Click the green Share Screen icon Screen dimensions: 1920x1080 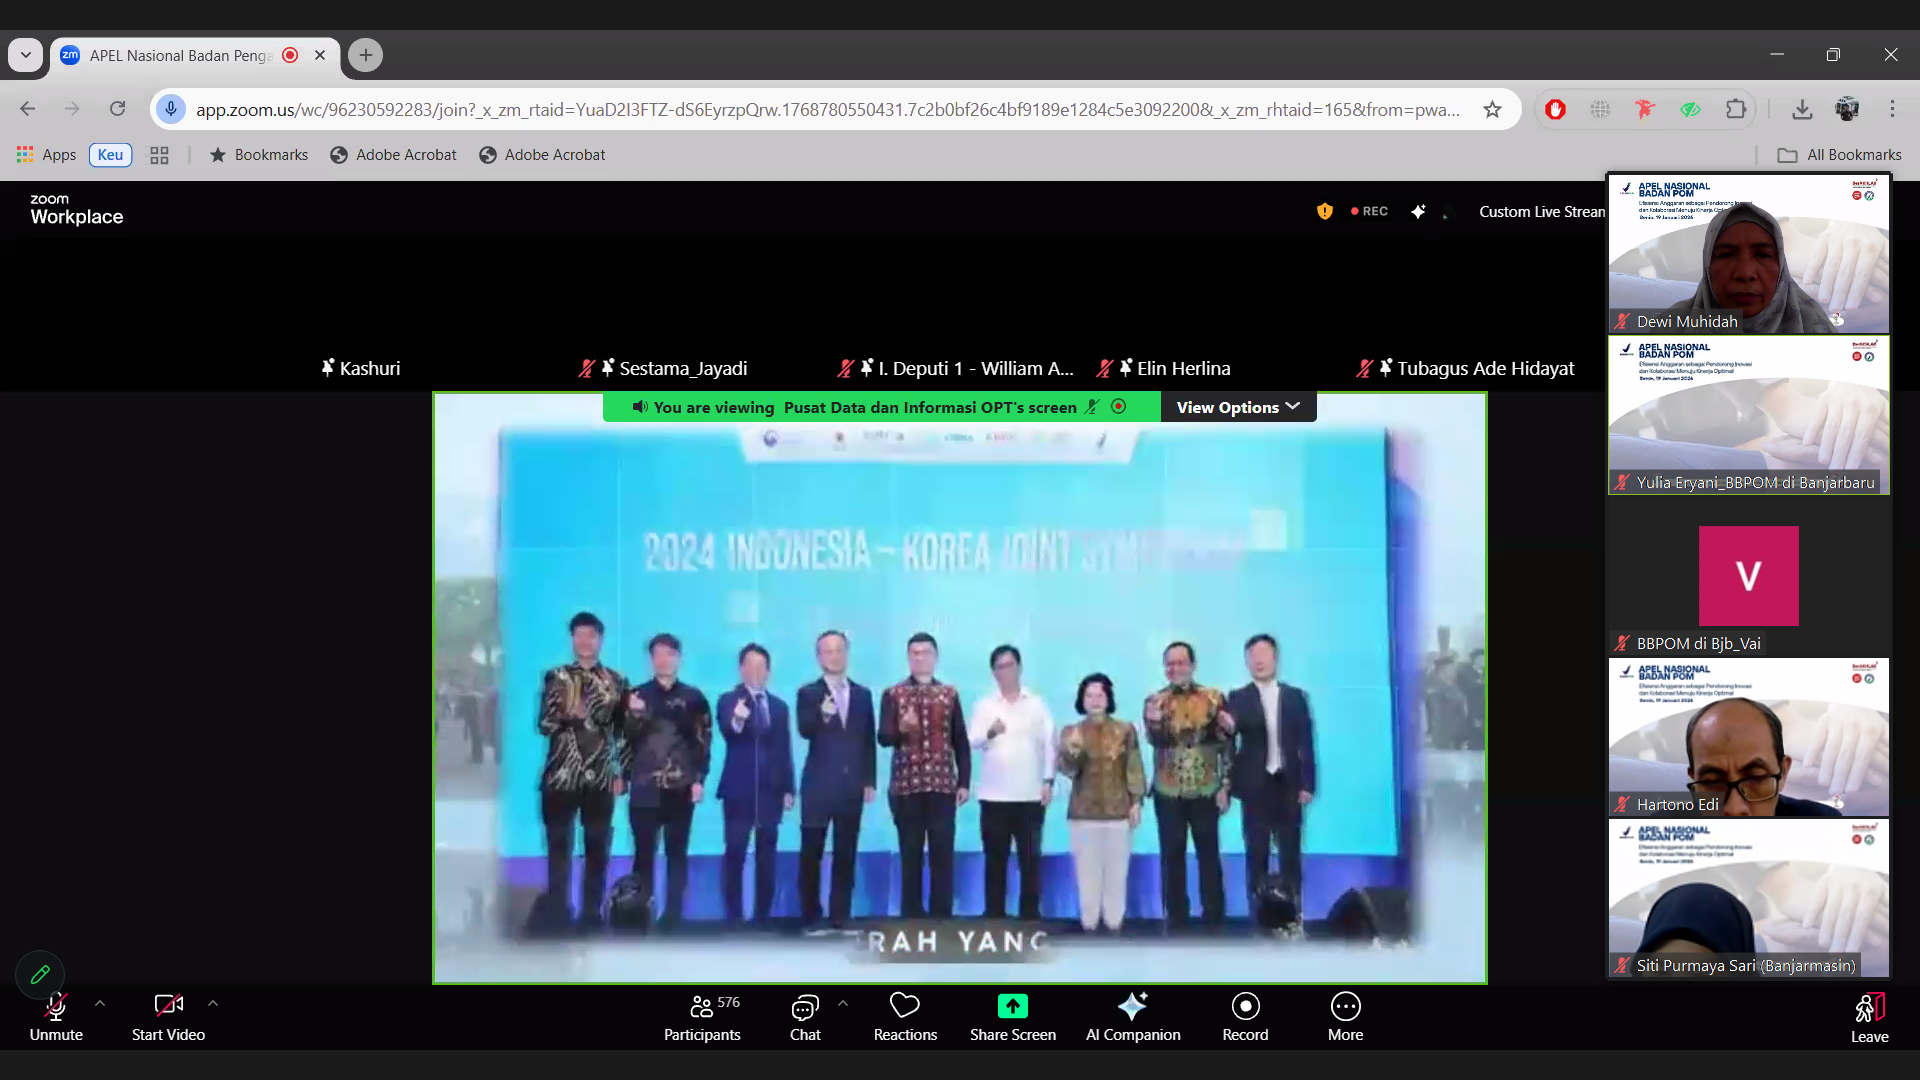(x=1012, y=1005)
